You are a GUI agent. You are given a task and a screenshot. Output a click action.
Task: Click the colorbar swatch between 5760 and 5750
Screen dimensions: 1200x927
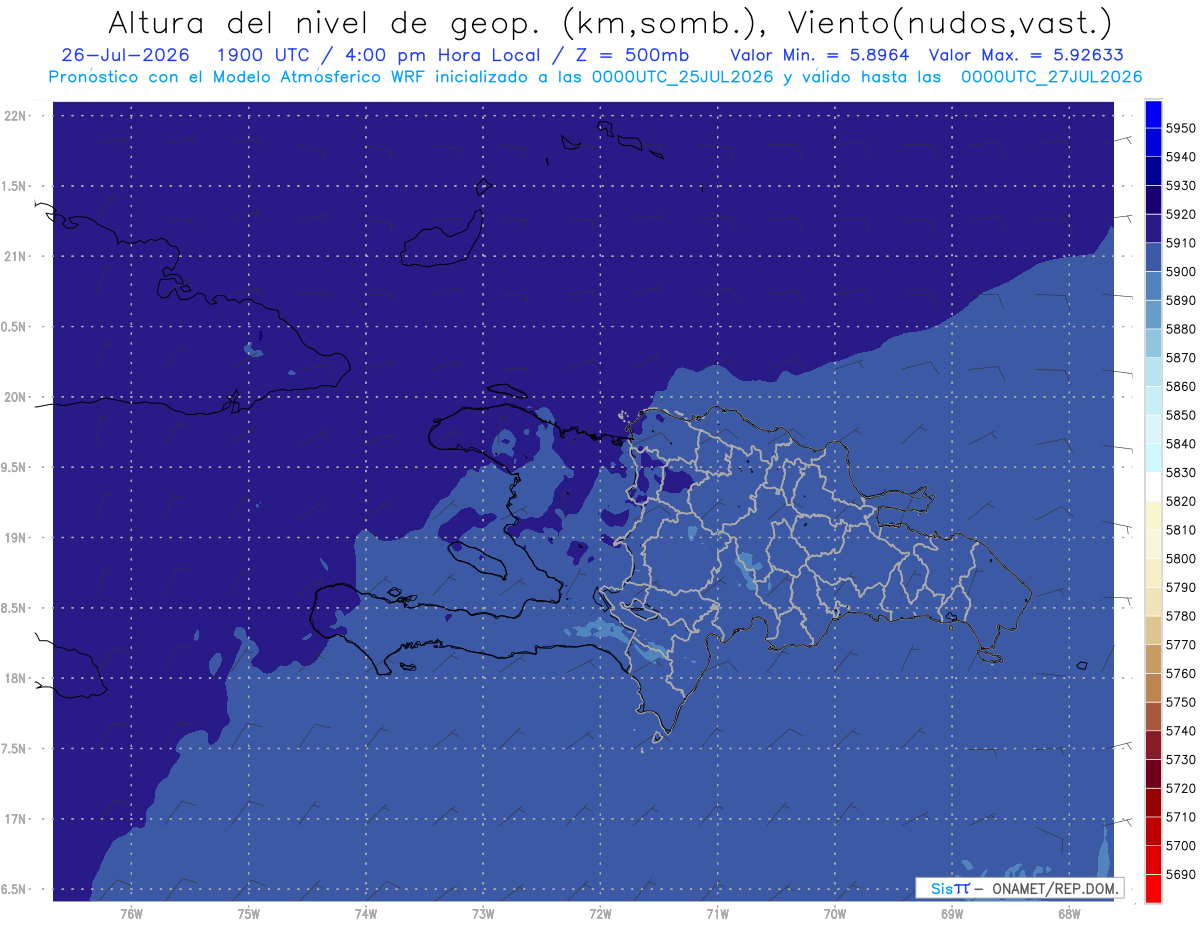coord(1153,687)
